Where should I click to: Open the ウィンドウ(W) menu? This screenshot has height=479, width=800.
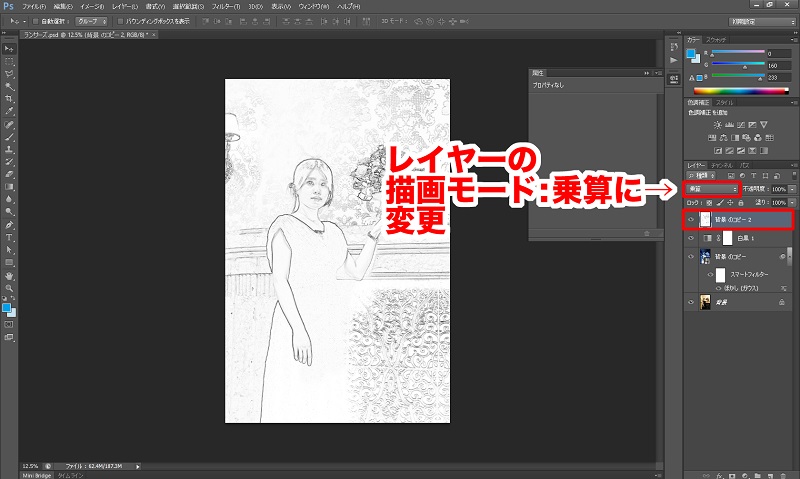click(x=314, y=7)
